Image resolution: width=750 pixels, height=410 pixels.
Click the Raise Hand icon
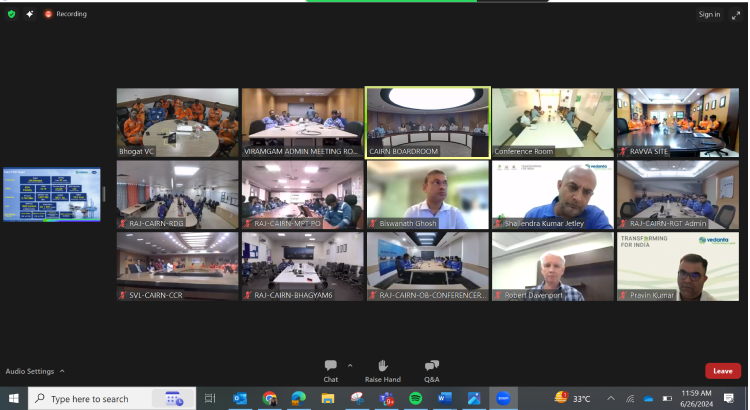point(382,366)
